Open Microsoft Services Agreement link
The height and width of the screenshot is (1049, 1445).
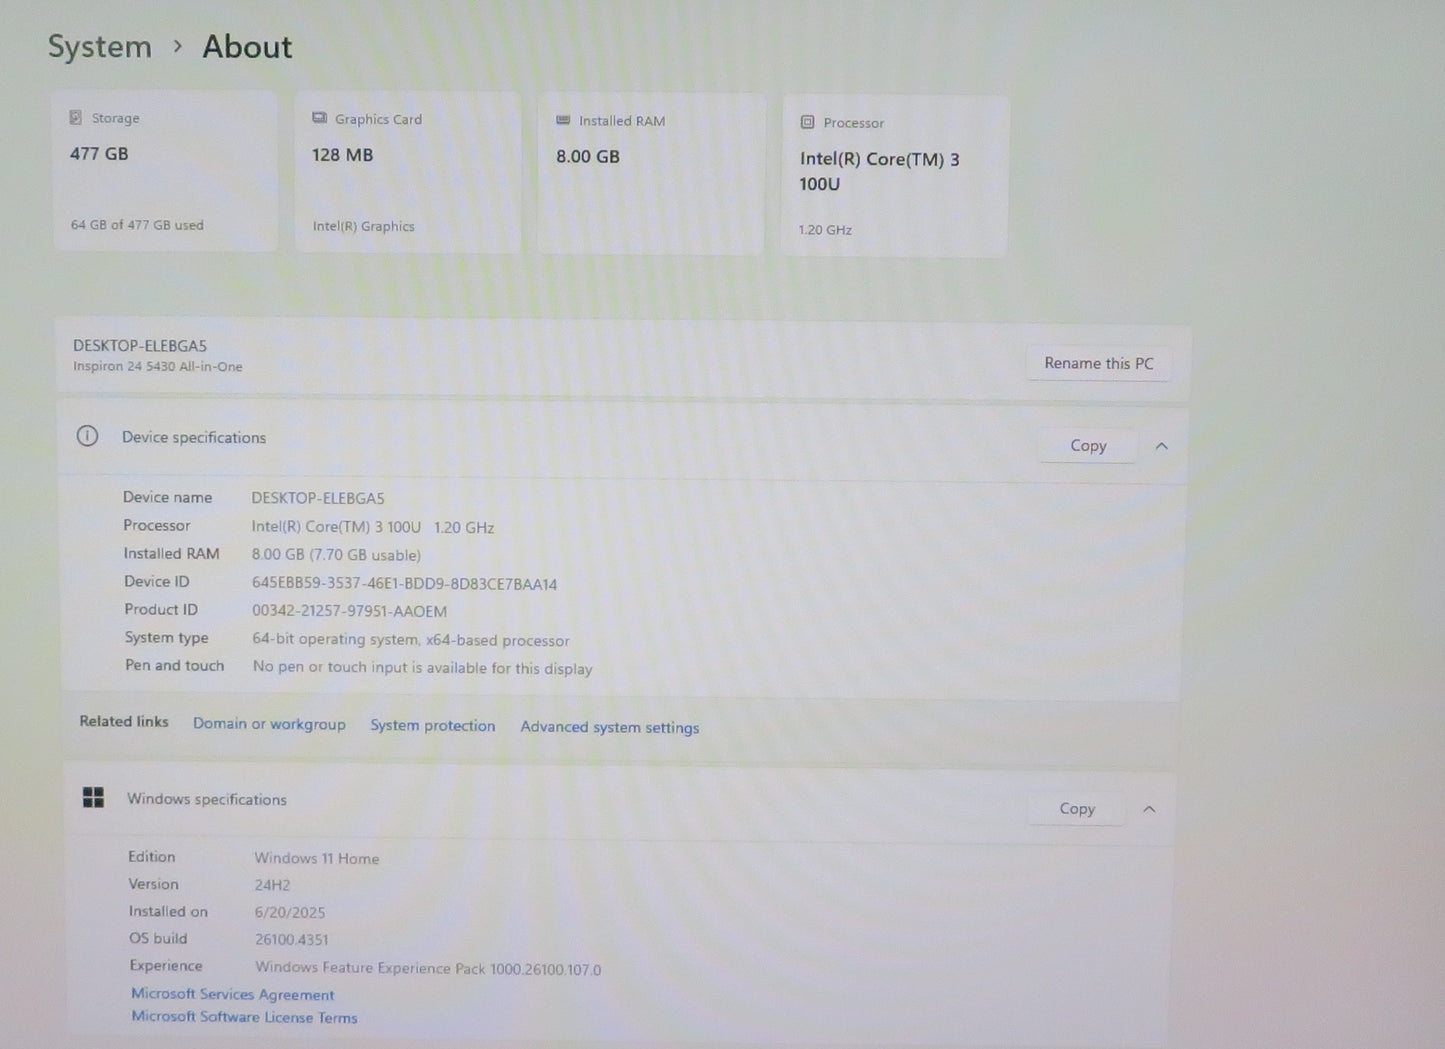tap(233, 994)
